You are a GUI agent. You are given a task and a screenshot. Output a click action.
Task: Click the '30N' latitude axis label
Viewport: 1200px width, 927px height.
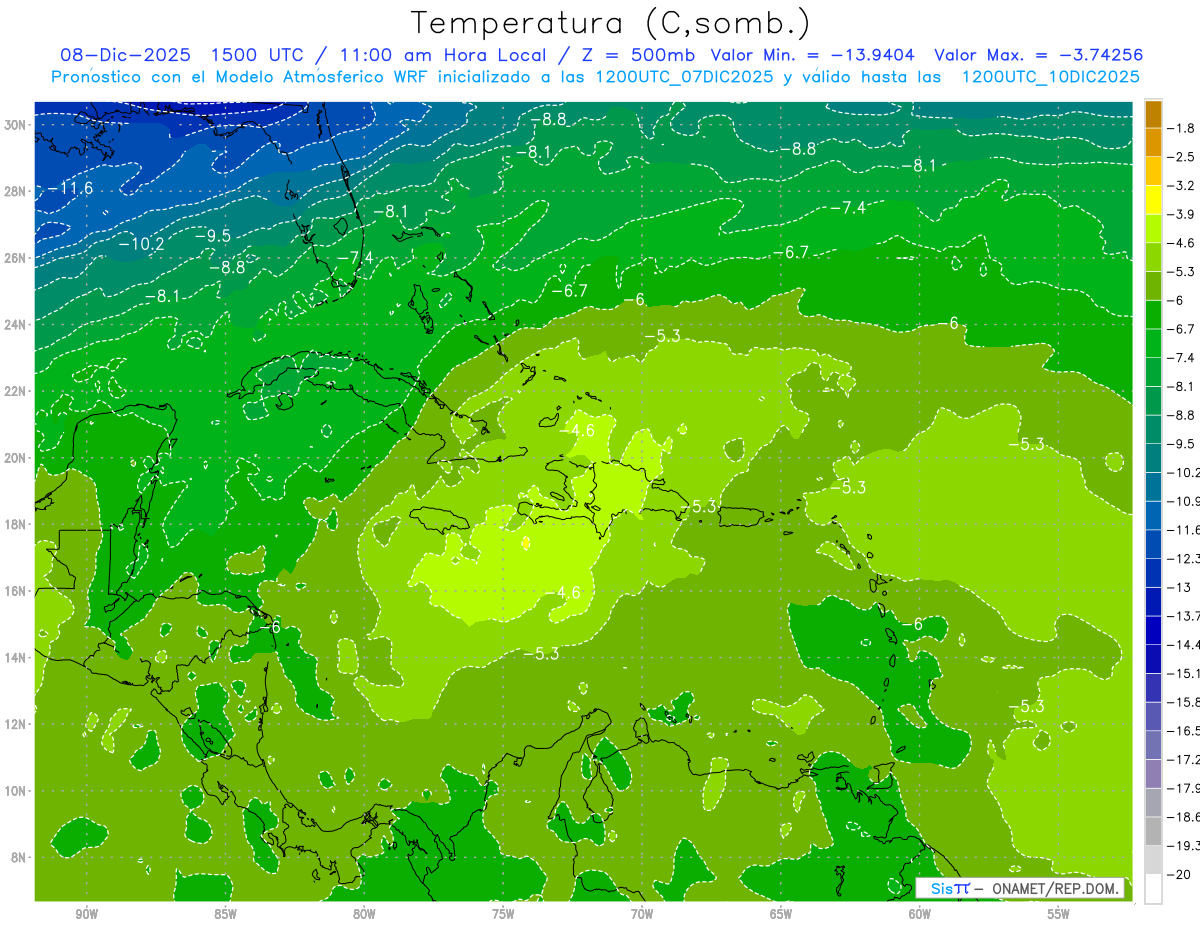[x=15, y=124]
